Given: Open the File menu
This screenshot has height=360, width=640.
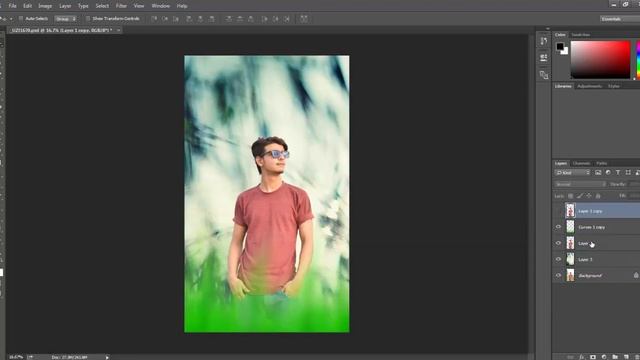Looking at the screenshot, I should (x=12, y=6).
